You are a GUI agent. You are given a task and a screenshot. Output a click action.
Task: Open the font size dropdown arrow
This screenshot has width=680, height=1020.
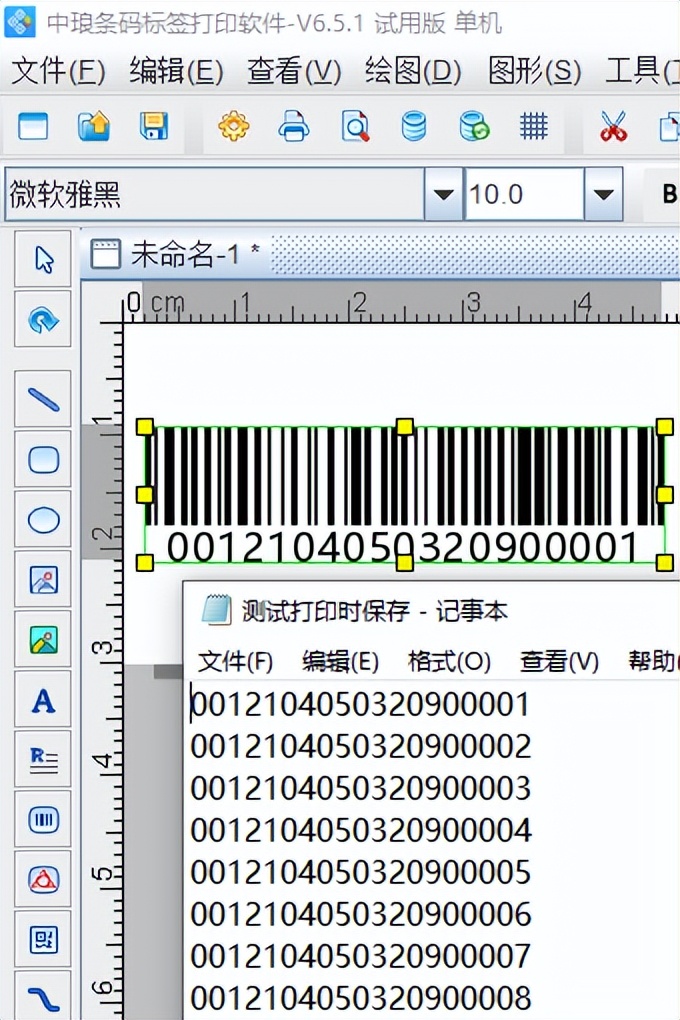click(x=603, y=194)
